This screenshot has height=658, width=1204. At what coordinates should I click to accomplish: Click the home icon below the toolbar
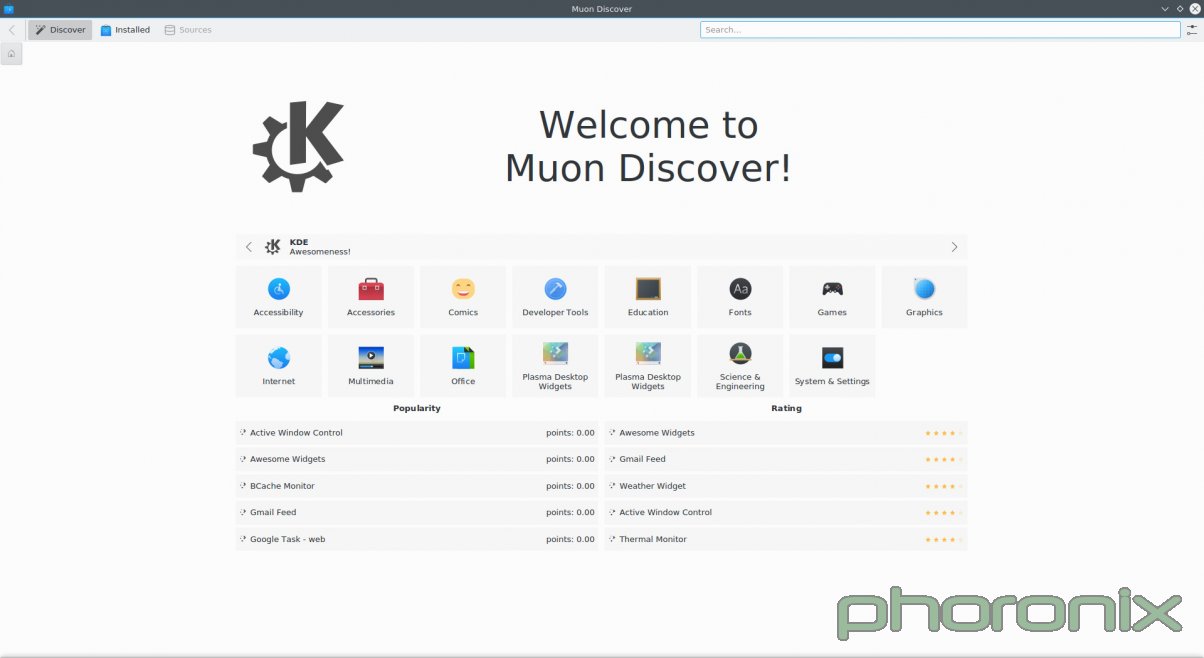click(10, 53)
